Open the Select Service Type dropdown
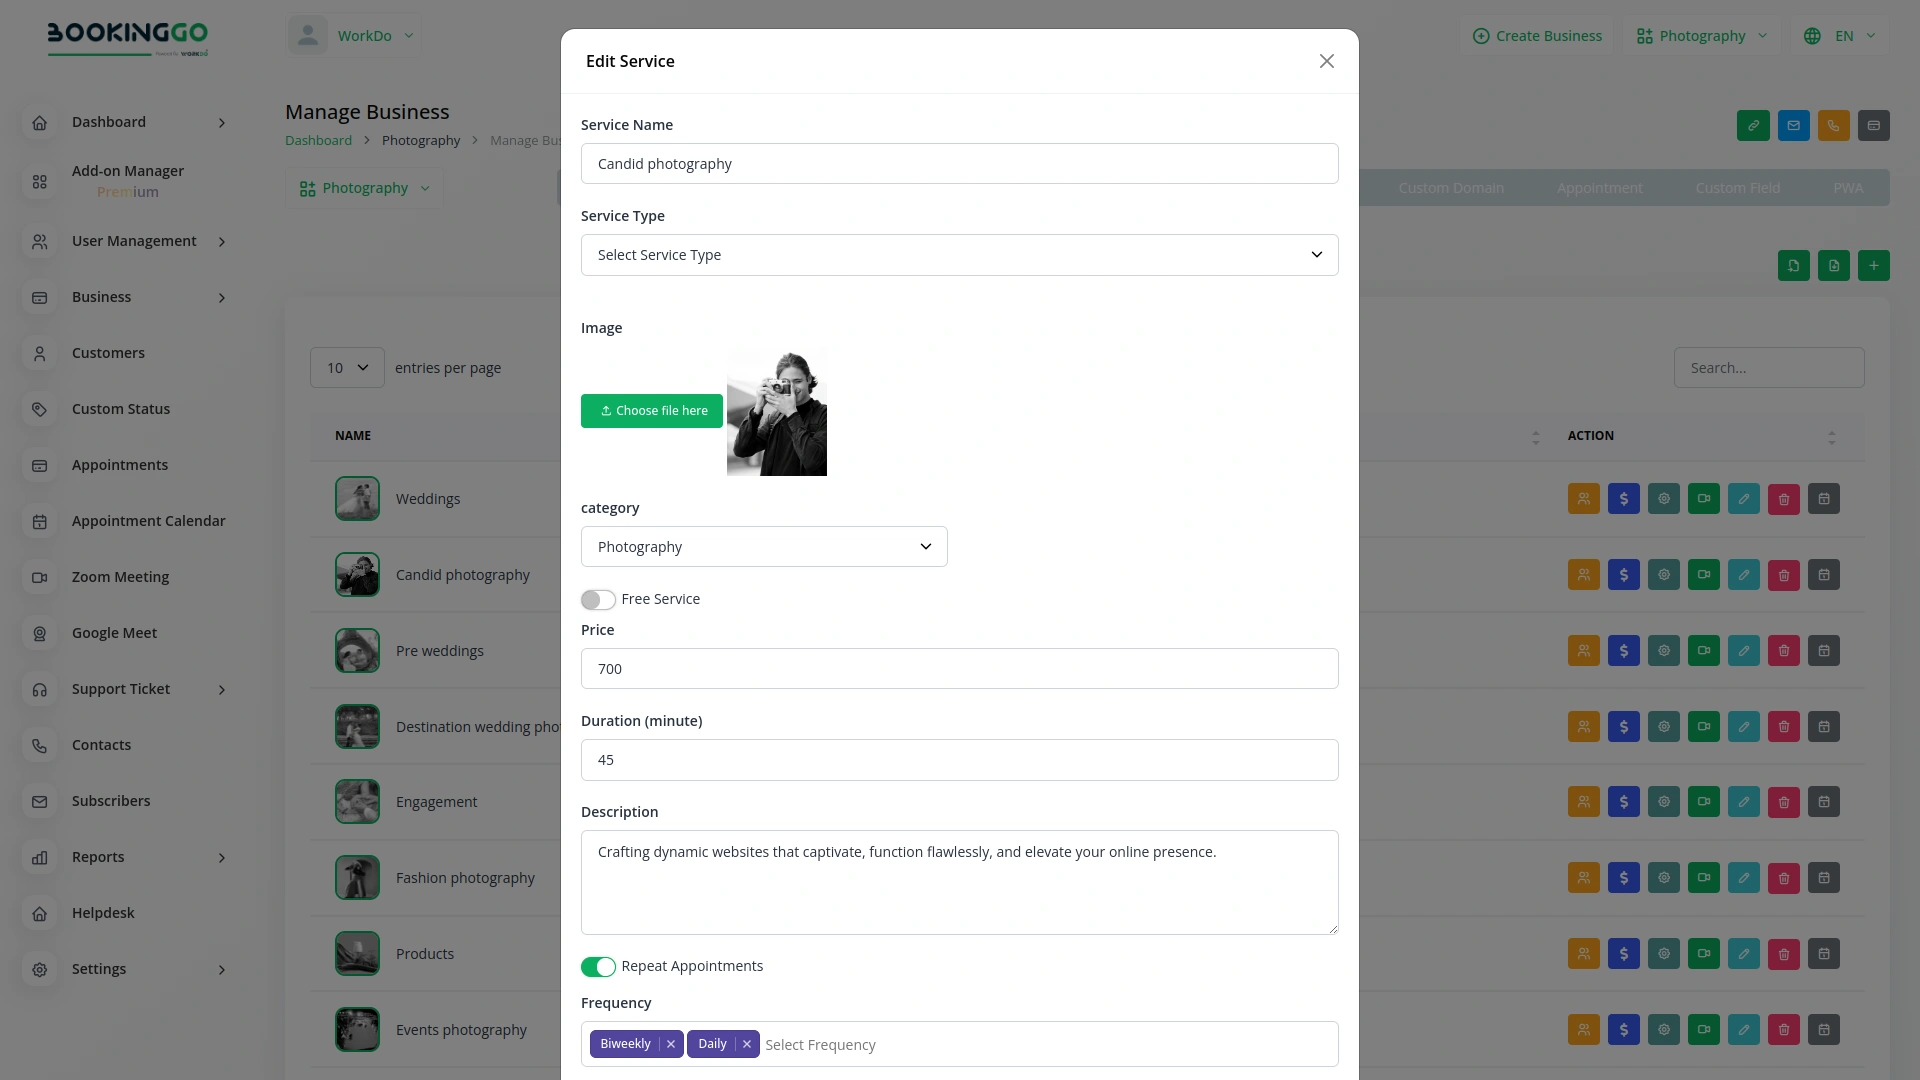The width and height of the screenshot is (1920, 1080). click(959, 255)
